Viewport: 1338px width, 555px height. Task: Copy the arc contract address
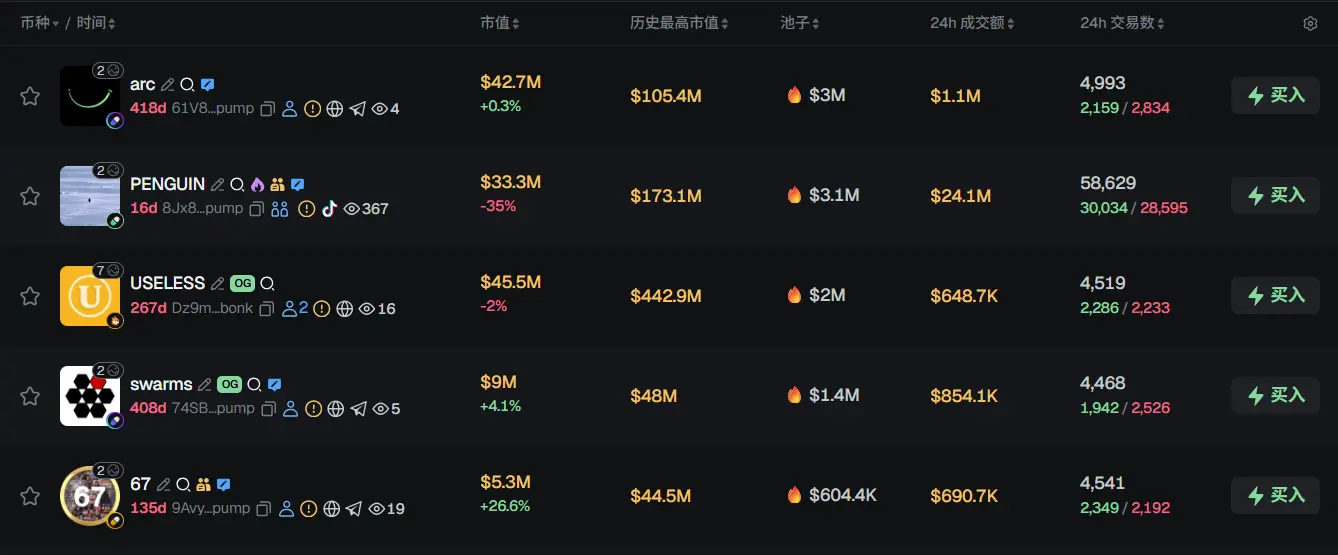coord(268,109)
